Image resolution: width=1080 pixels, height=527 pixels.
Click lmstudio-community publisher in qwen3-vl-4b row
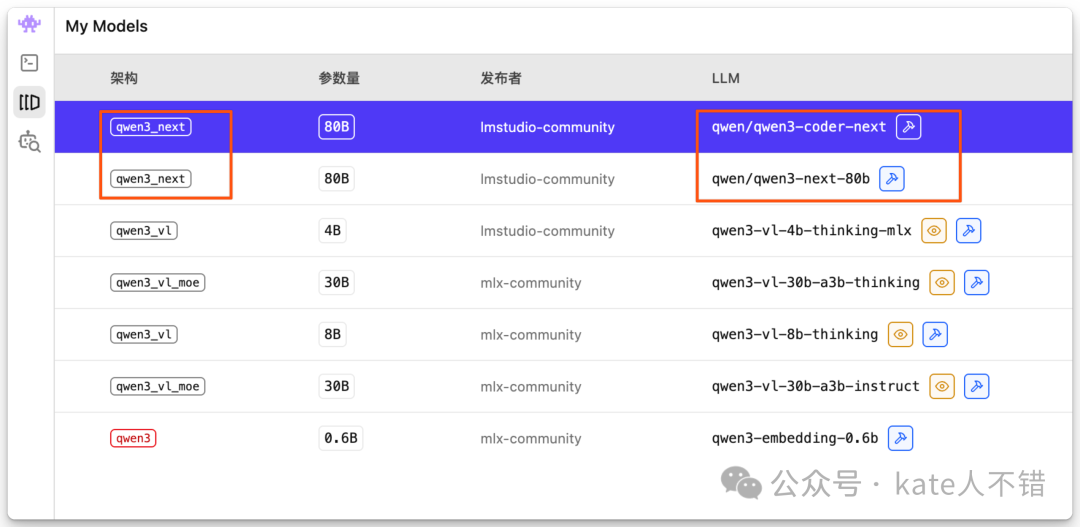click(x=548, y=231)
